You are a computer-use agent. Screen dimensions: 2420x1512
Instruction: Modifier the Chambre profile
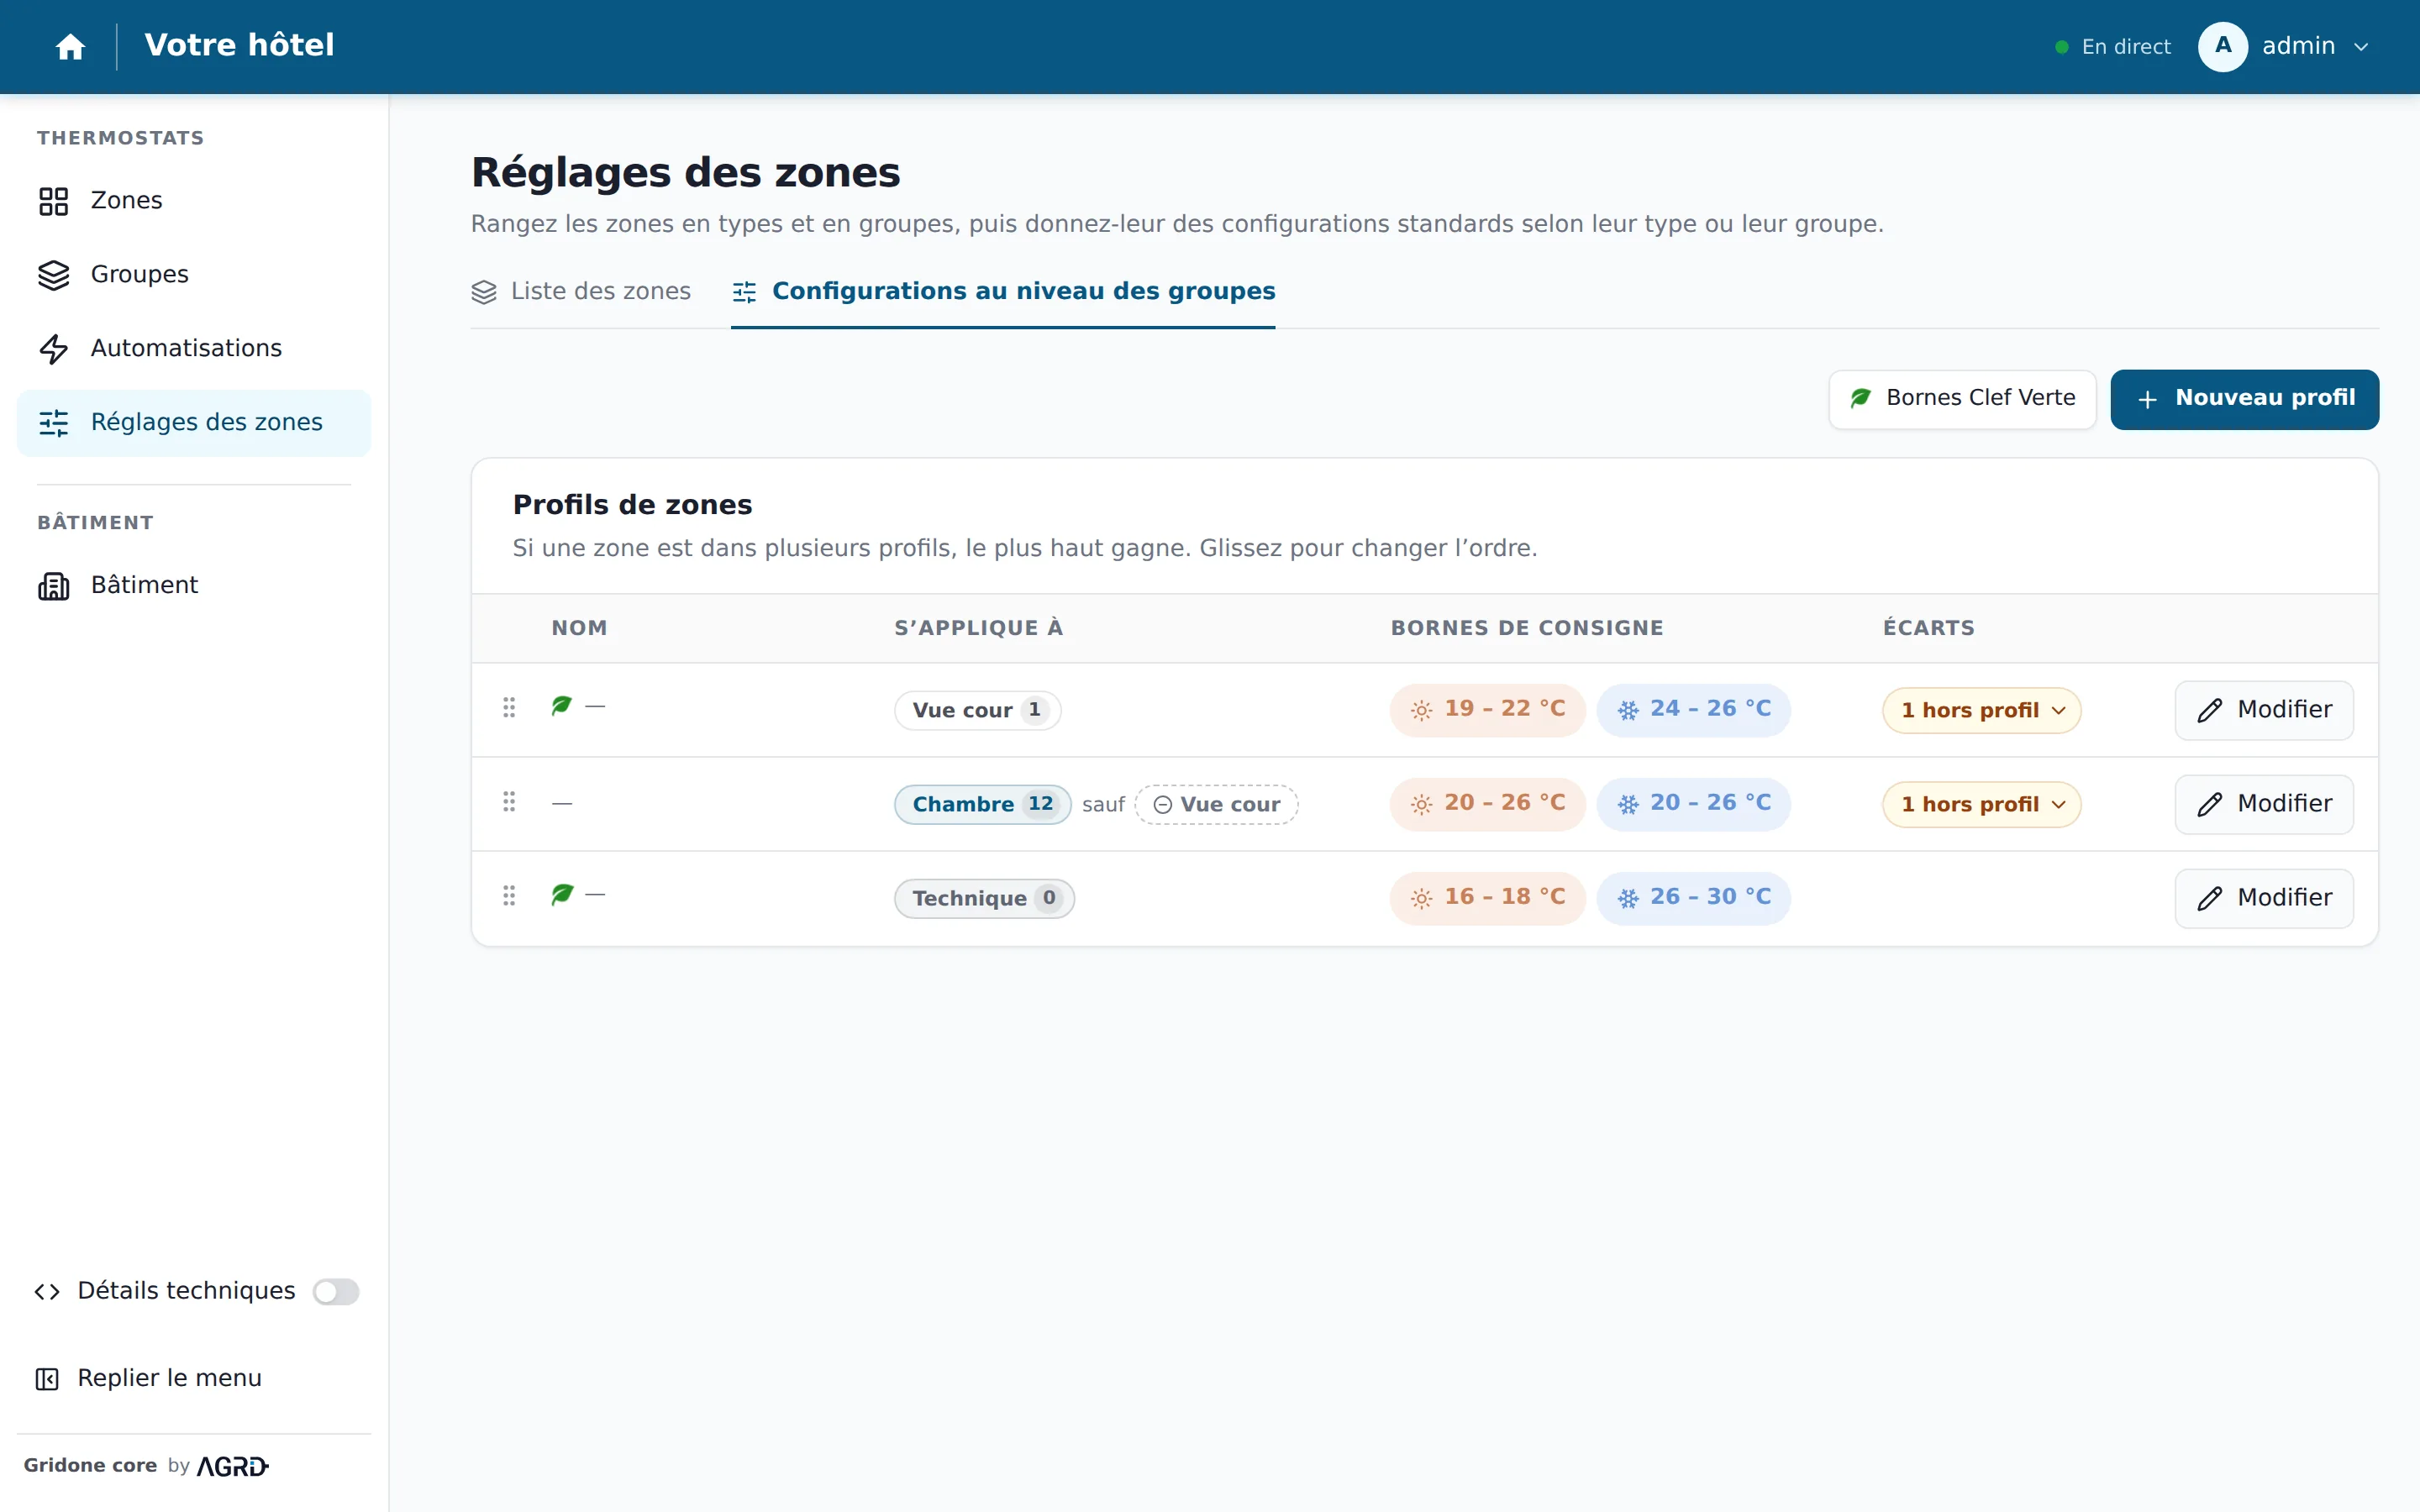(x=2264, y=804)
